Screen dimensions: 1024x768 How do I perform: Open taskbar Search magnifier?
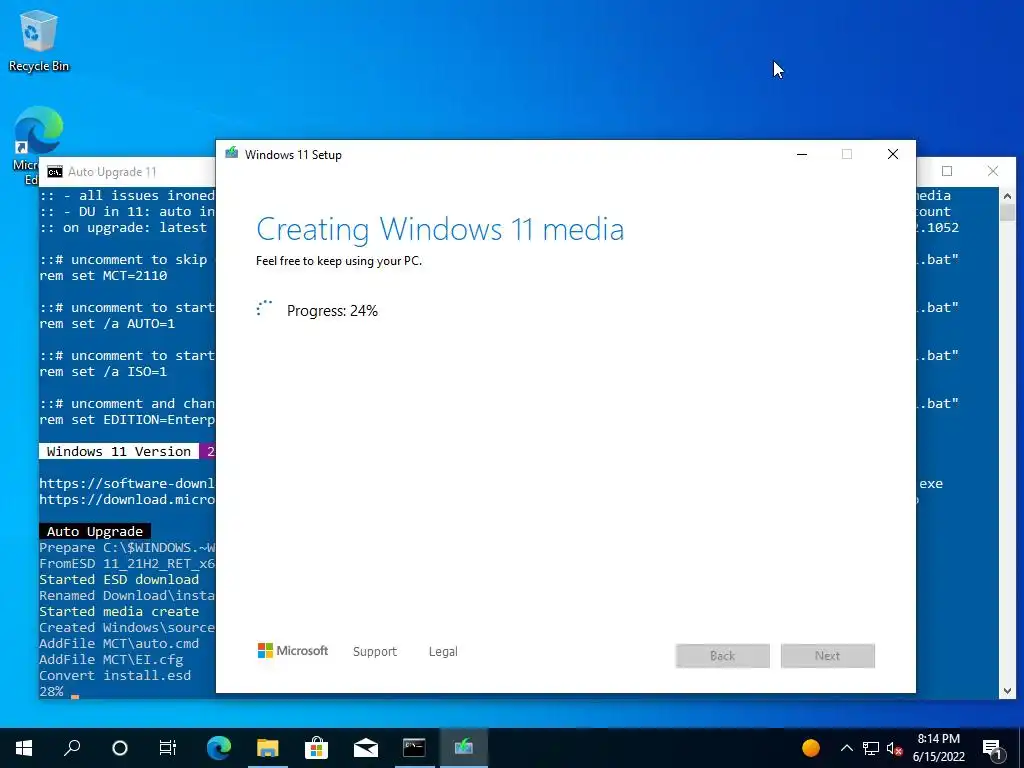tap(72, 748)
